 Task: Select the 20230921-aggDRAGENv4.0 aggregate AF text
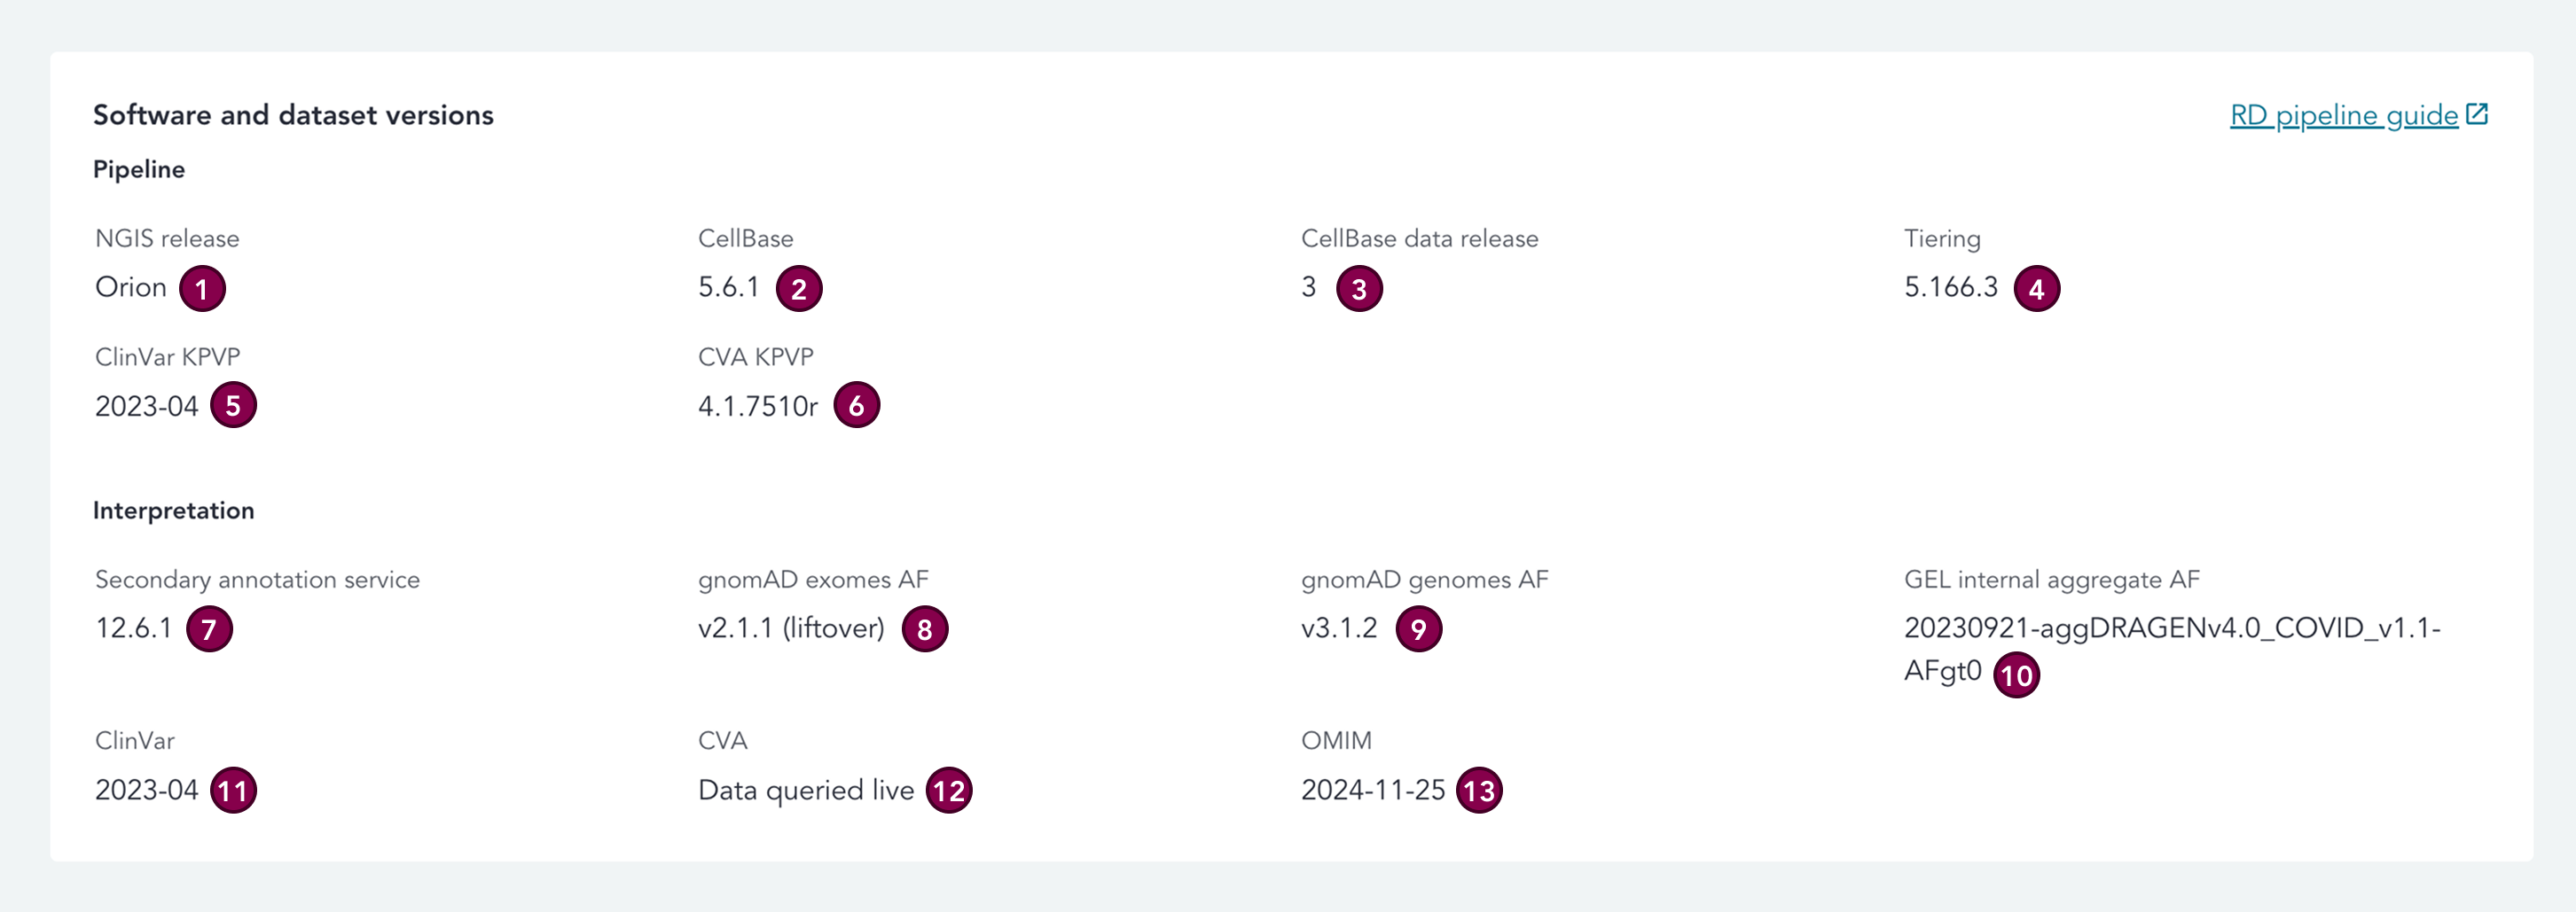(x=2172, y=648)
